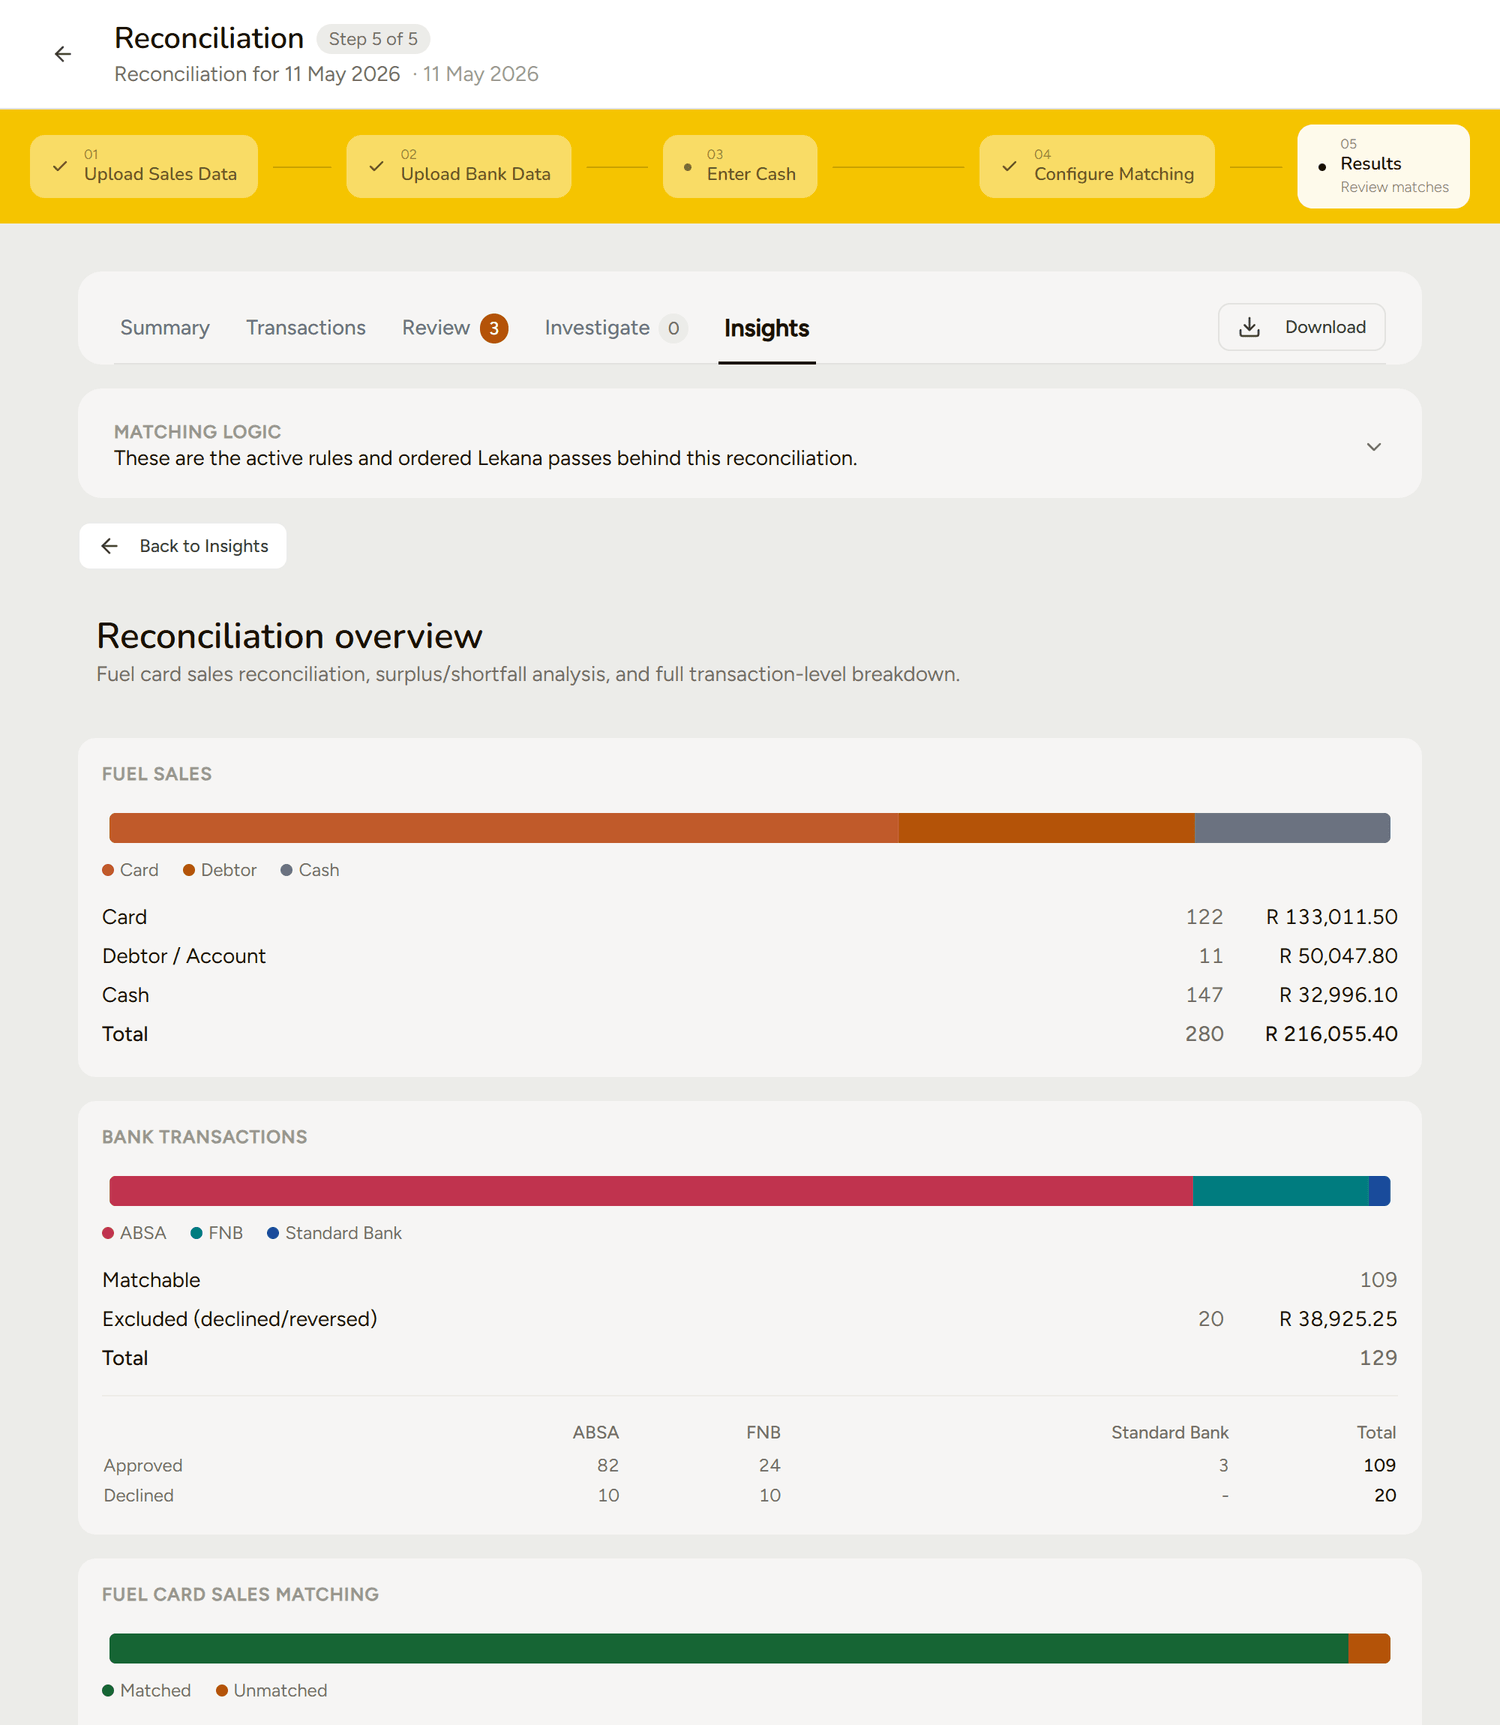Click the Debtor / Account row label
This screenshot has height=1725, width=1500.
(x=184, y=956)
